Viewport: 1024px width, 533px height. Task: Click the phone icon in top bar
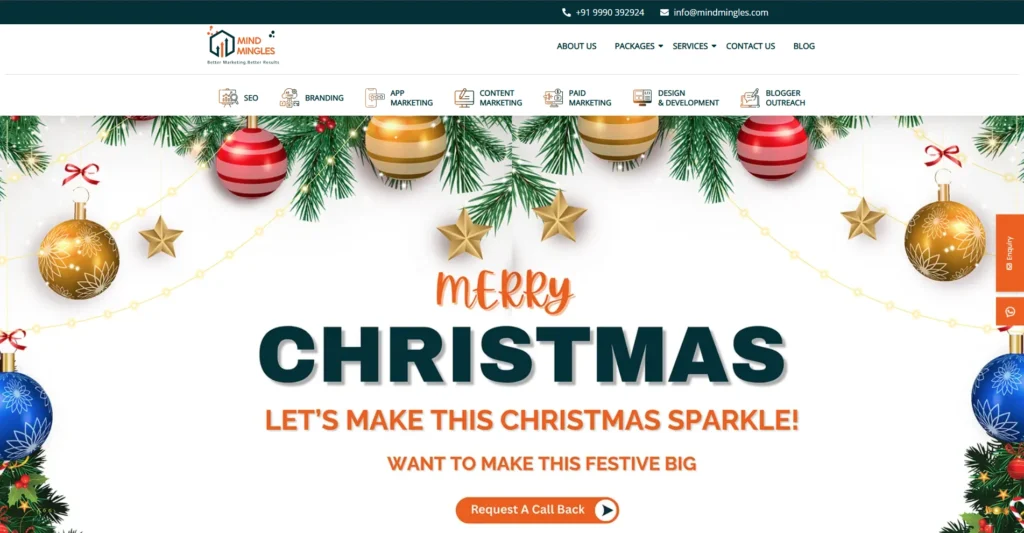click(x=566, y=12)
